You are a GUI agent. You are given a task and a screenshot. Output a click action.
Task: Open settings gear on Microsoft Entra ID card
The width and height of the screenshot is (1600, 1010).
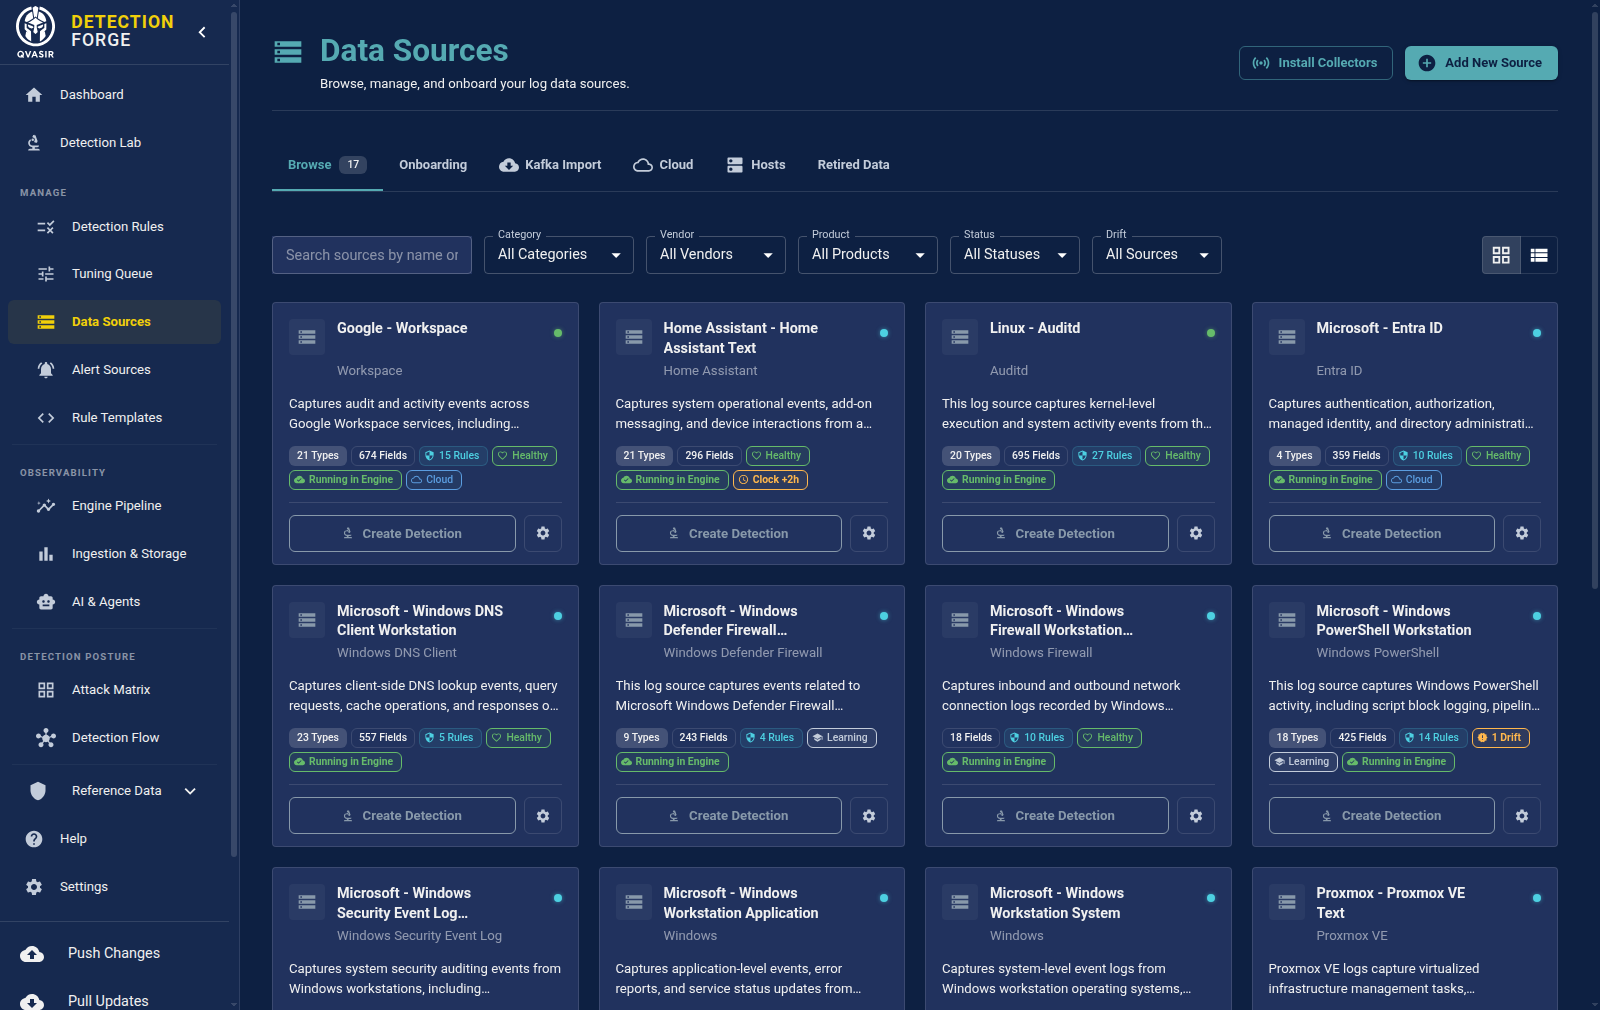[1522, 533]
